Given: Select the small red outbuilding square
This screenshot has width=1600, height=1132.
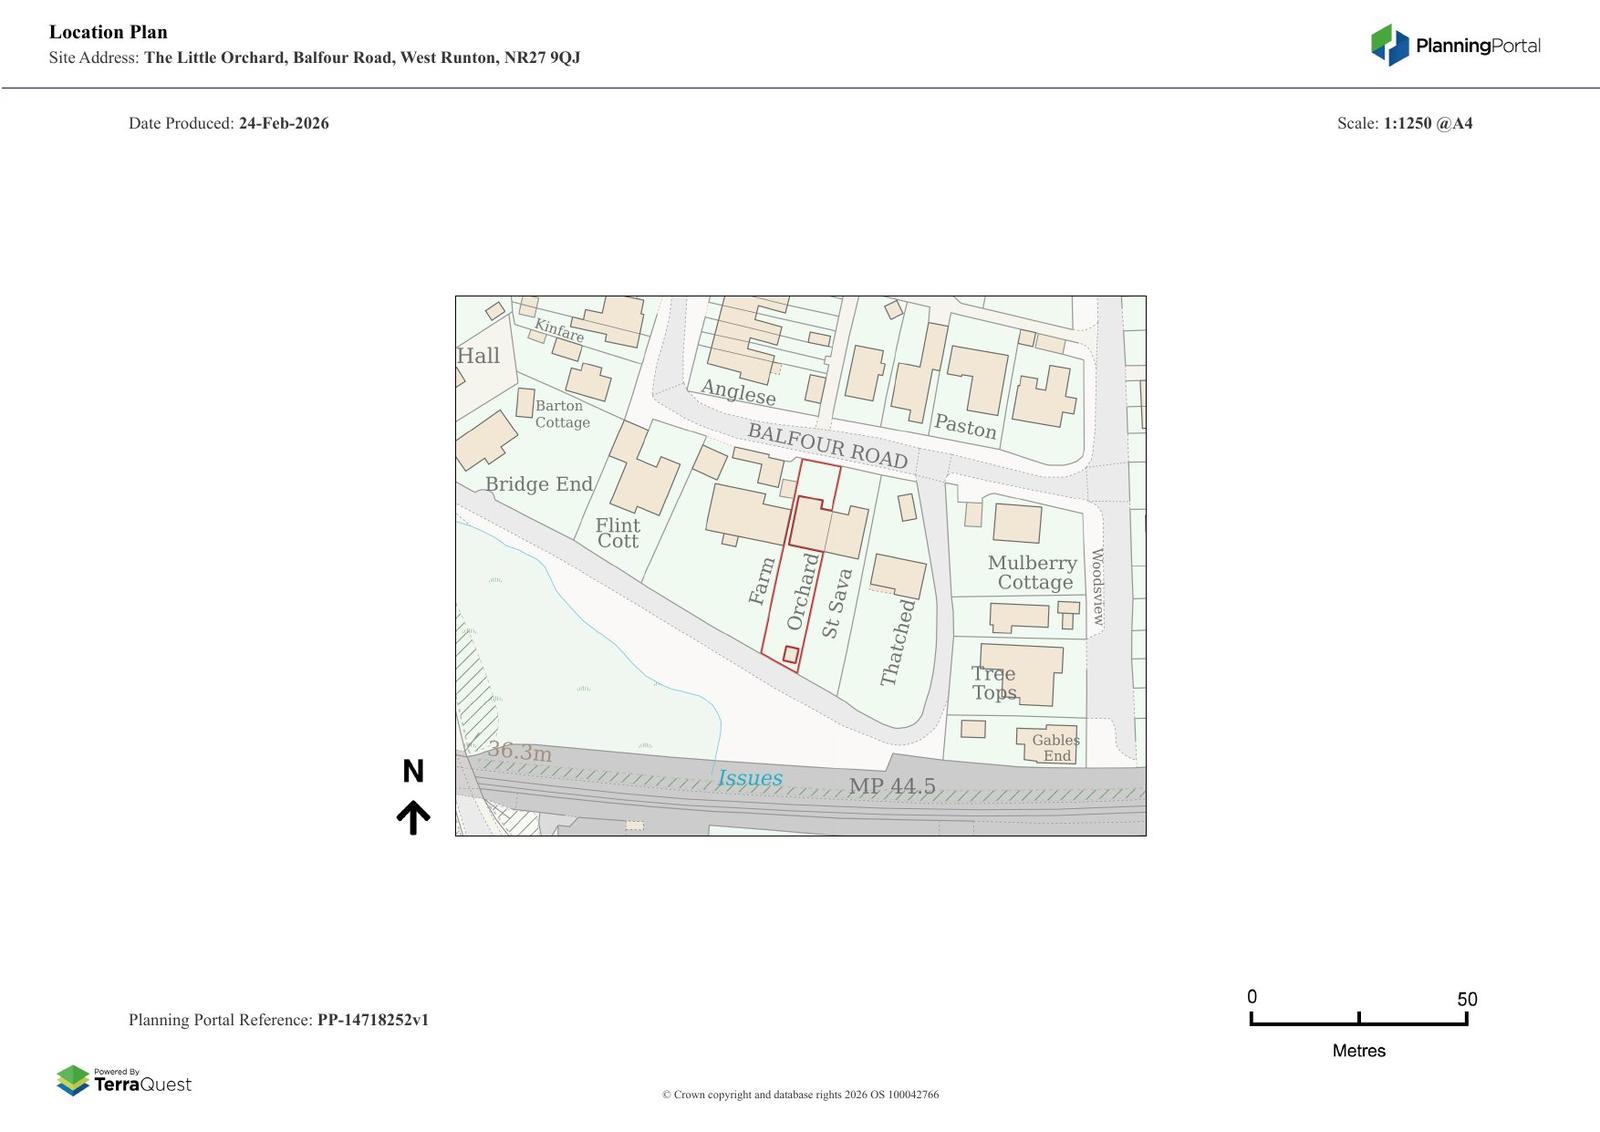Looking at the screenshot, I should pyautogui.click(x=791, y=655).
